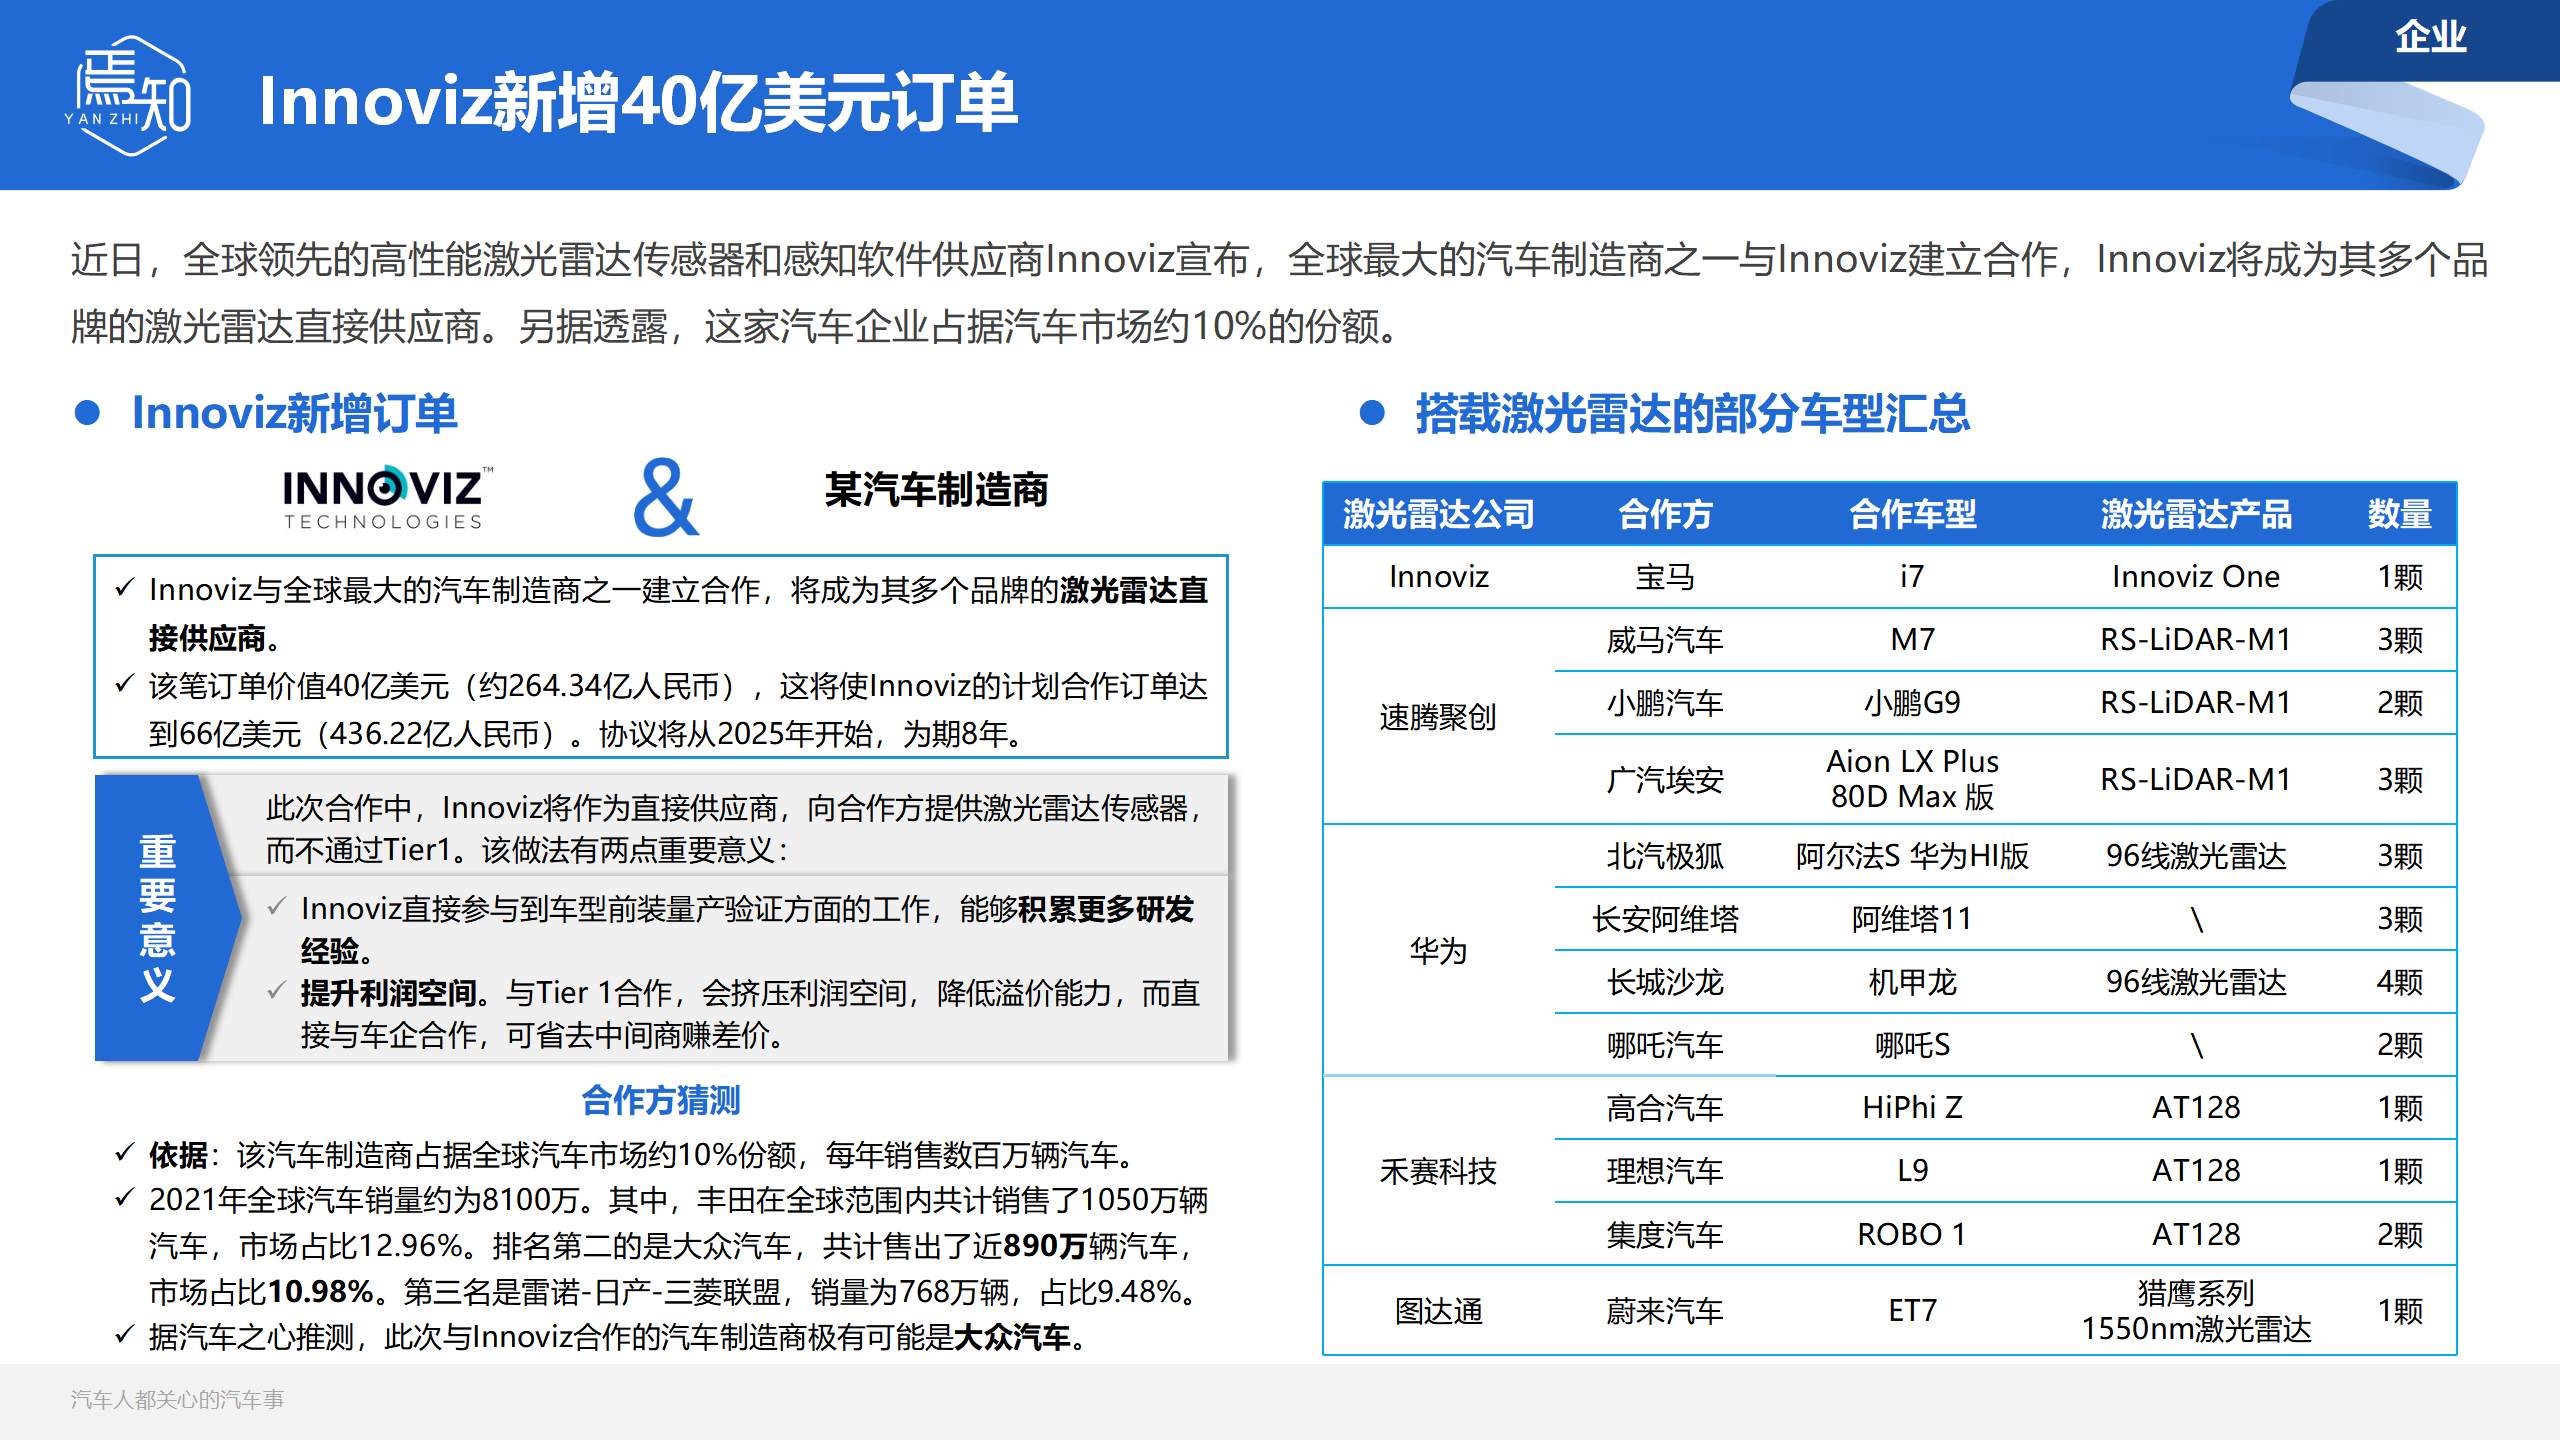The width and height of the screenshot is (2560, 1440).
Task: Click the Innoviz Technologies logo
Action: (x=387, y=498)
